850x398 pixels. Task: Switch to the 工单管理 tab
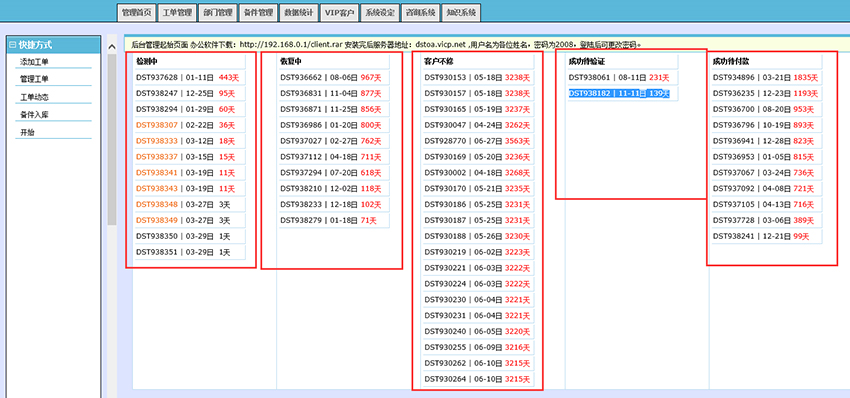pos(177,13)
